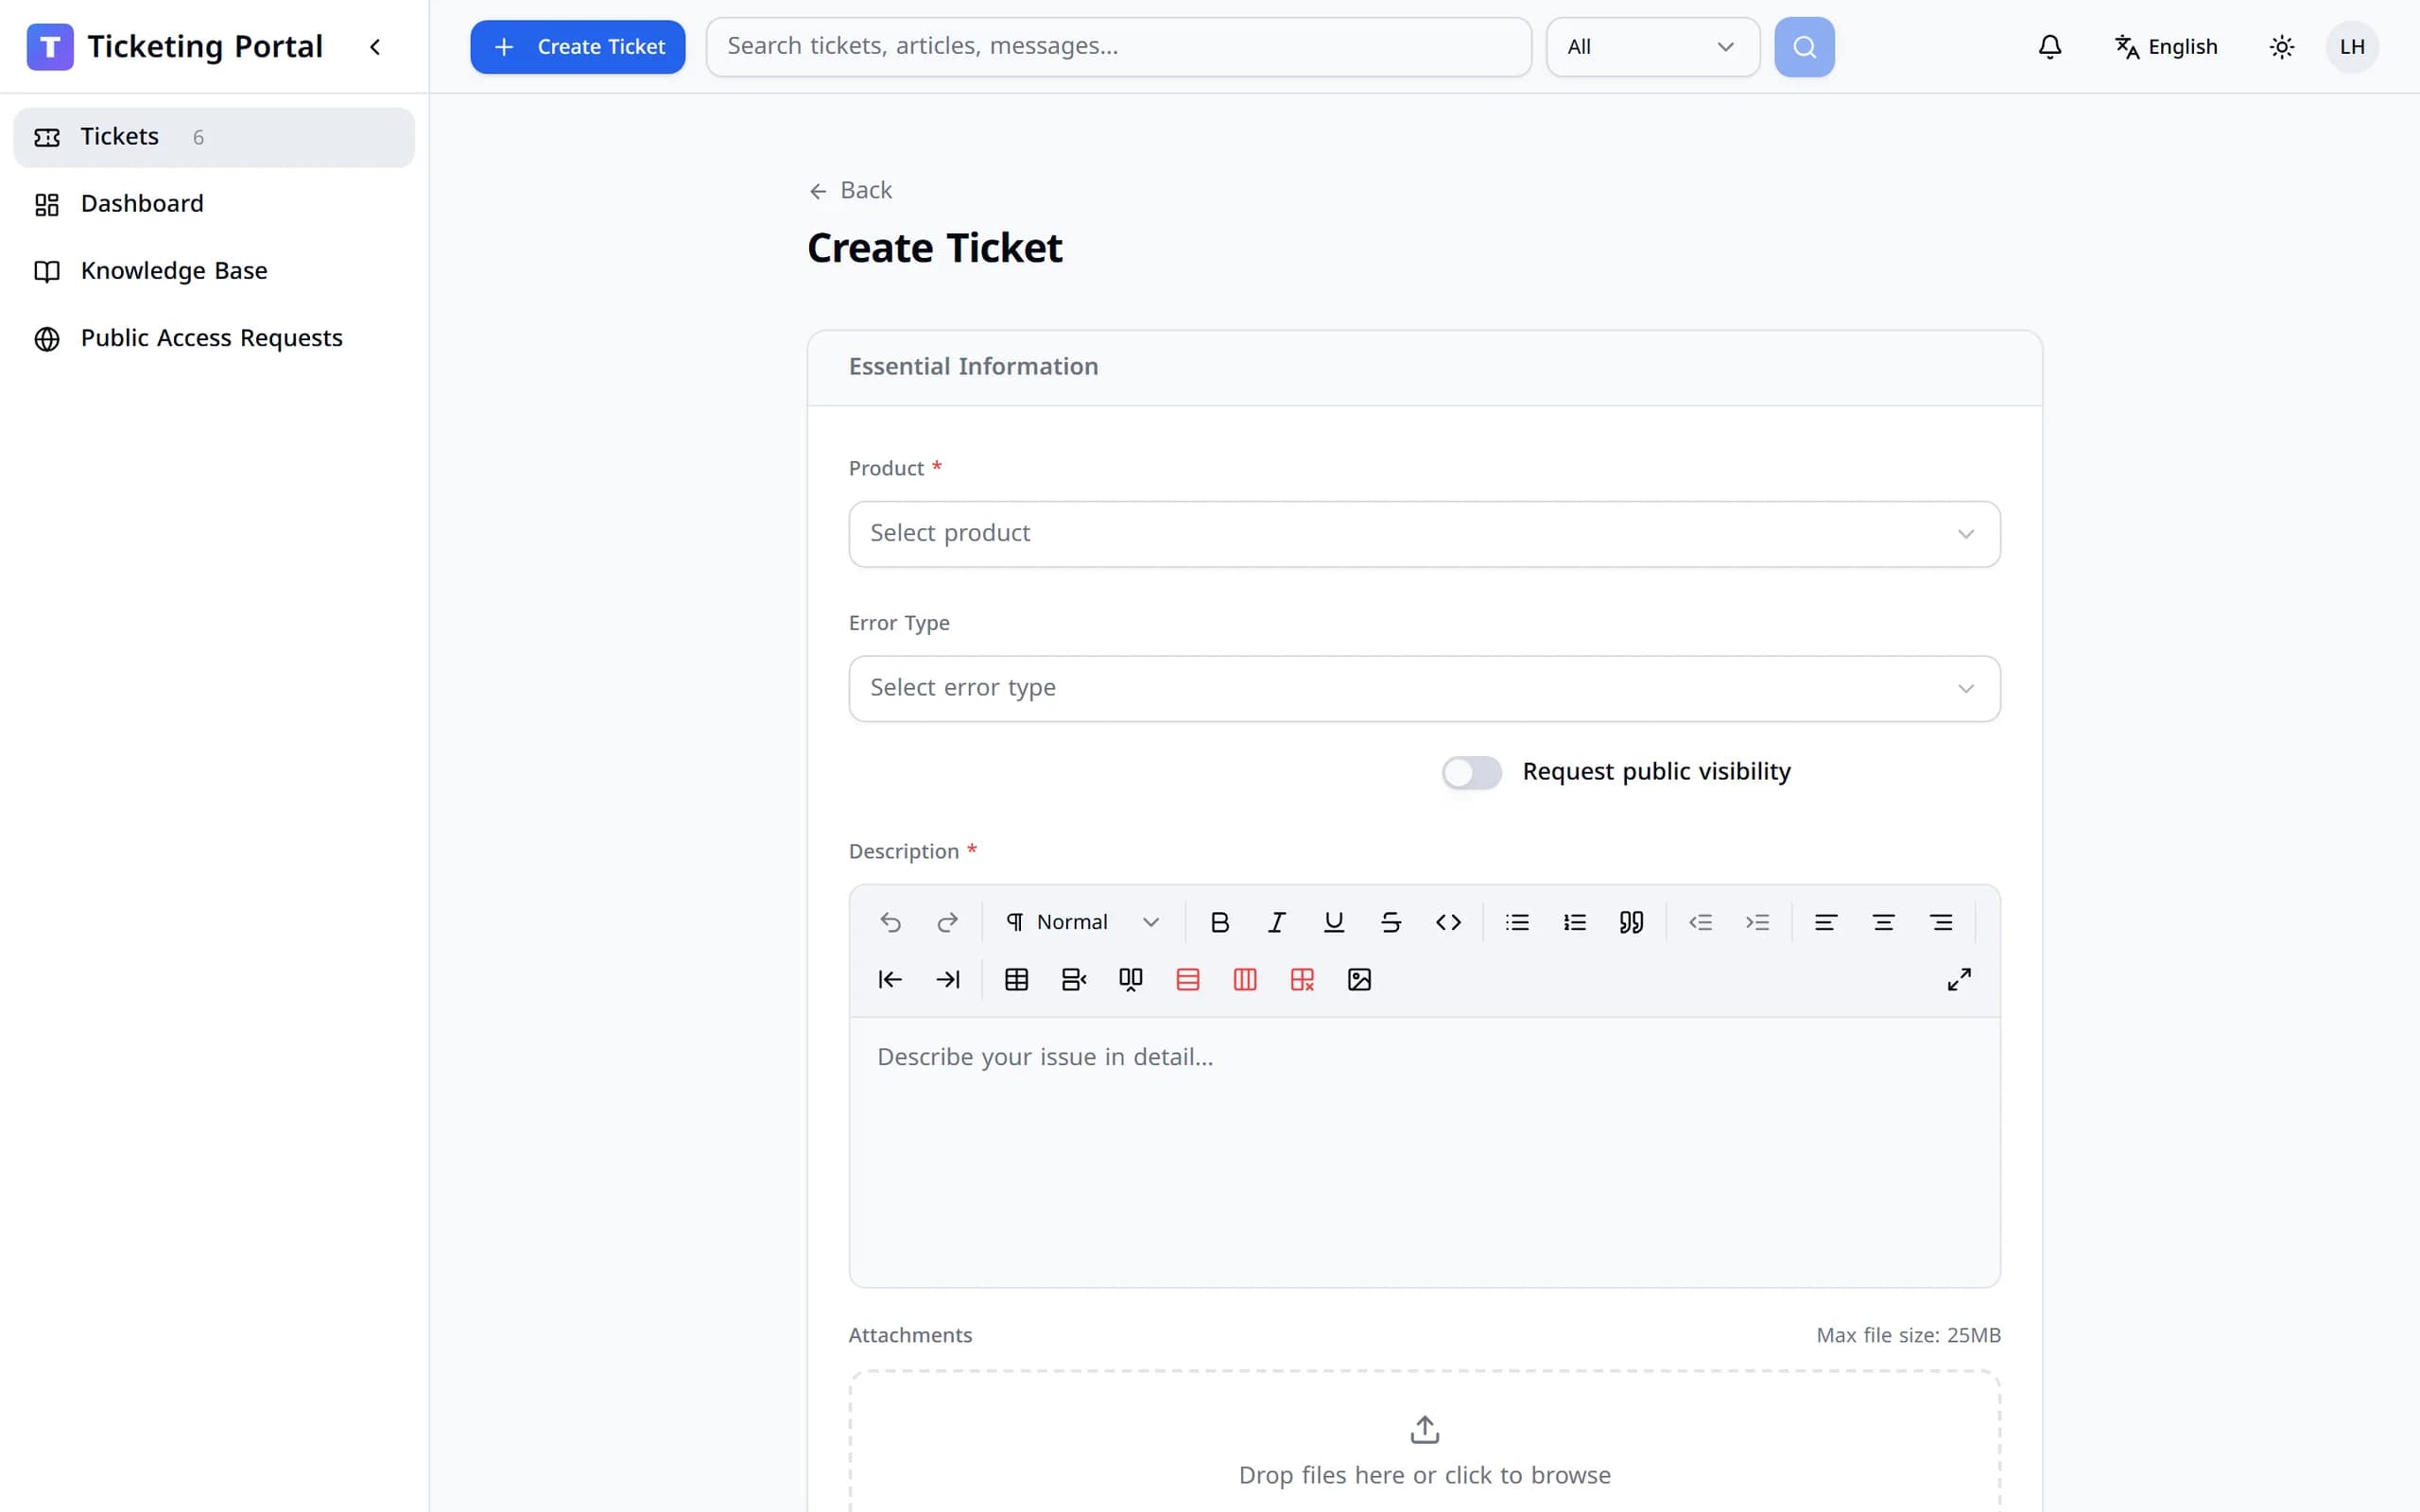This screenshot has width=2420, height=1512.
Task: Open Public Access Requests in the sidebar
Action: (x=214, y=338)
